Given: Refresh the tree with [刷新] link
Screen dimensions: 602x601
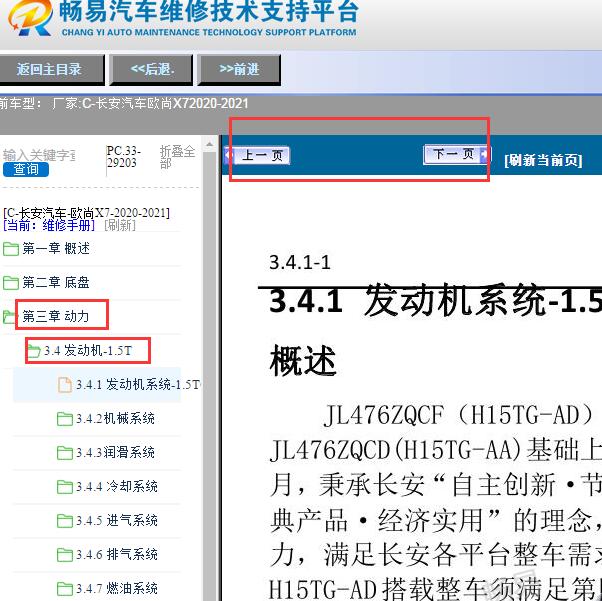Looking at the screenshot, I should [x=120, y=225].
